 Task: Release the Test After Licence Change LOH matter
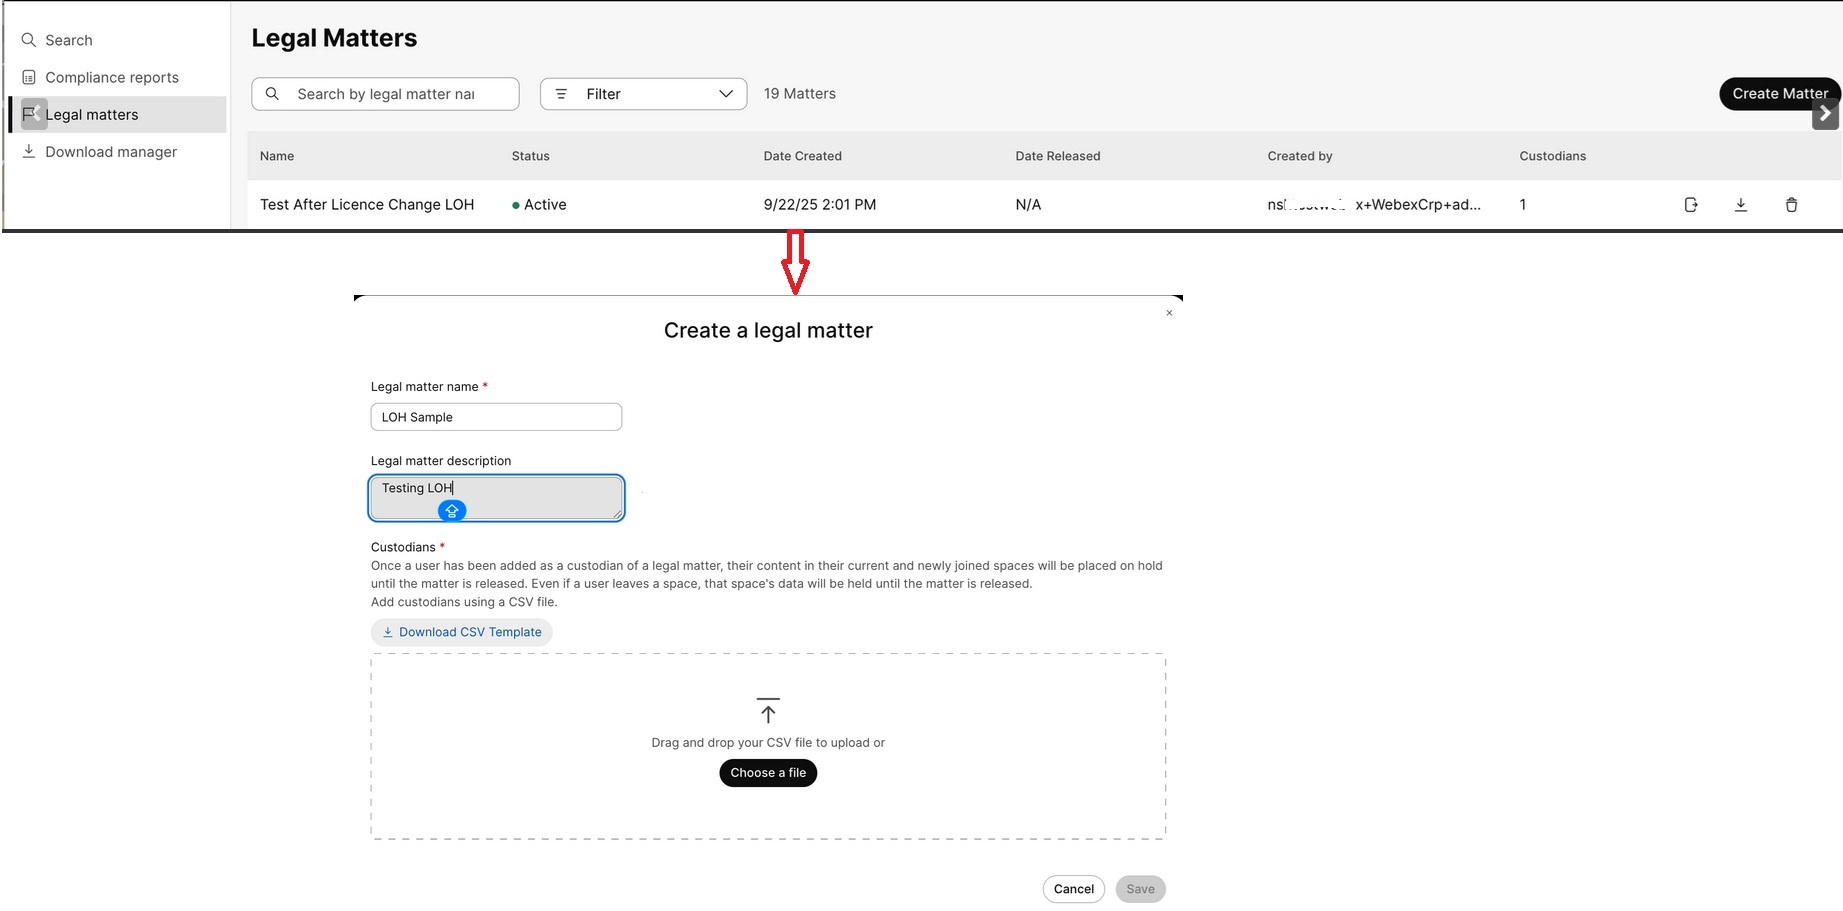1690,204
